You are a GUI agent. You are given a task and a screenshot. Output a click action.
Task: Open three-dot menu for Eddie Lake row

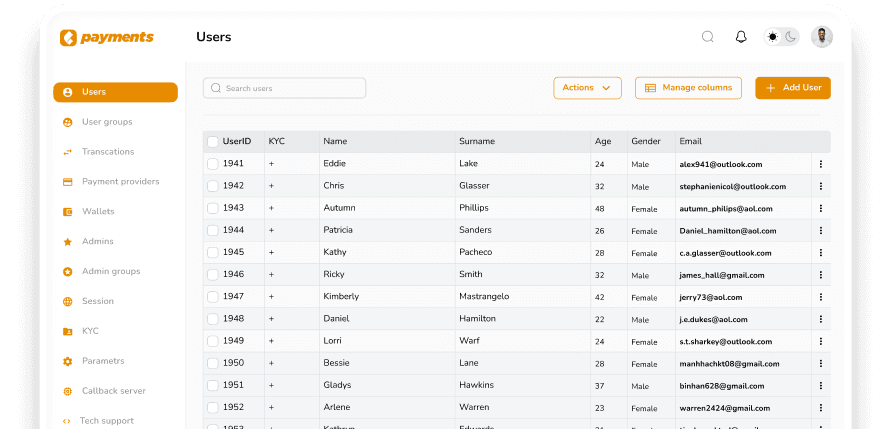[820, 164]
